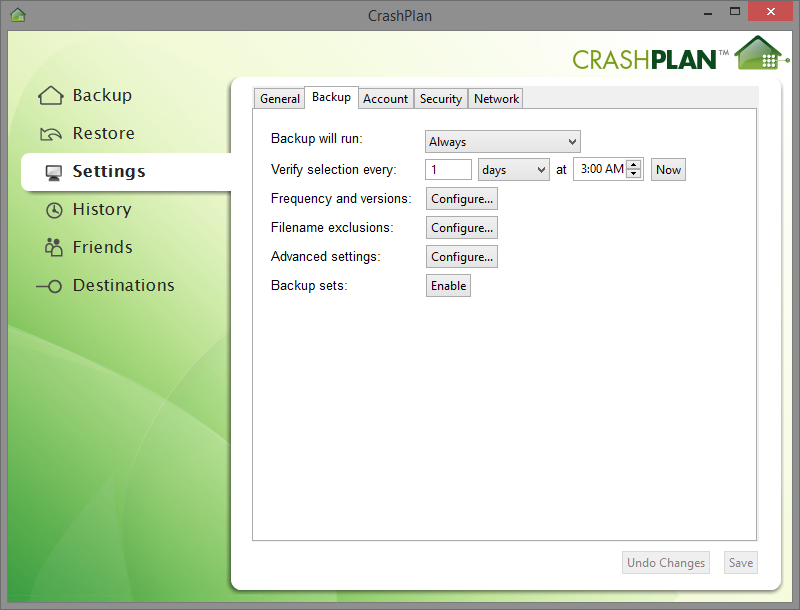
Task: Click the CrashPlan house icon in title bar
Action: pyautogui.click(x=18, y=15)
